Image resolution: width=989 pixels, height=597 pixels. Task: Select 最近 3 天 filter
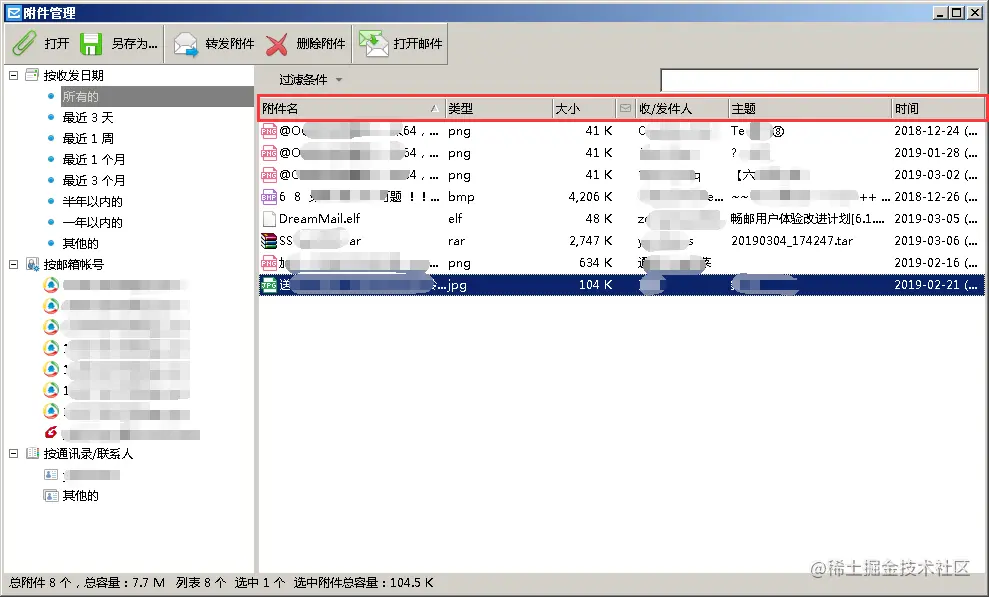coord(88,117)
